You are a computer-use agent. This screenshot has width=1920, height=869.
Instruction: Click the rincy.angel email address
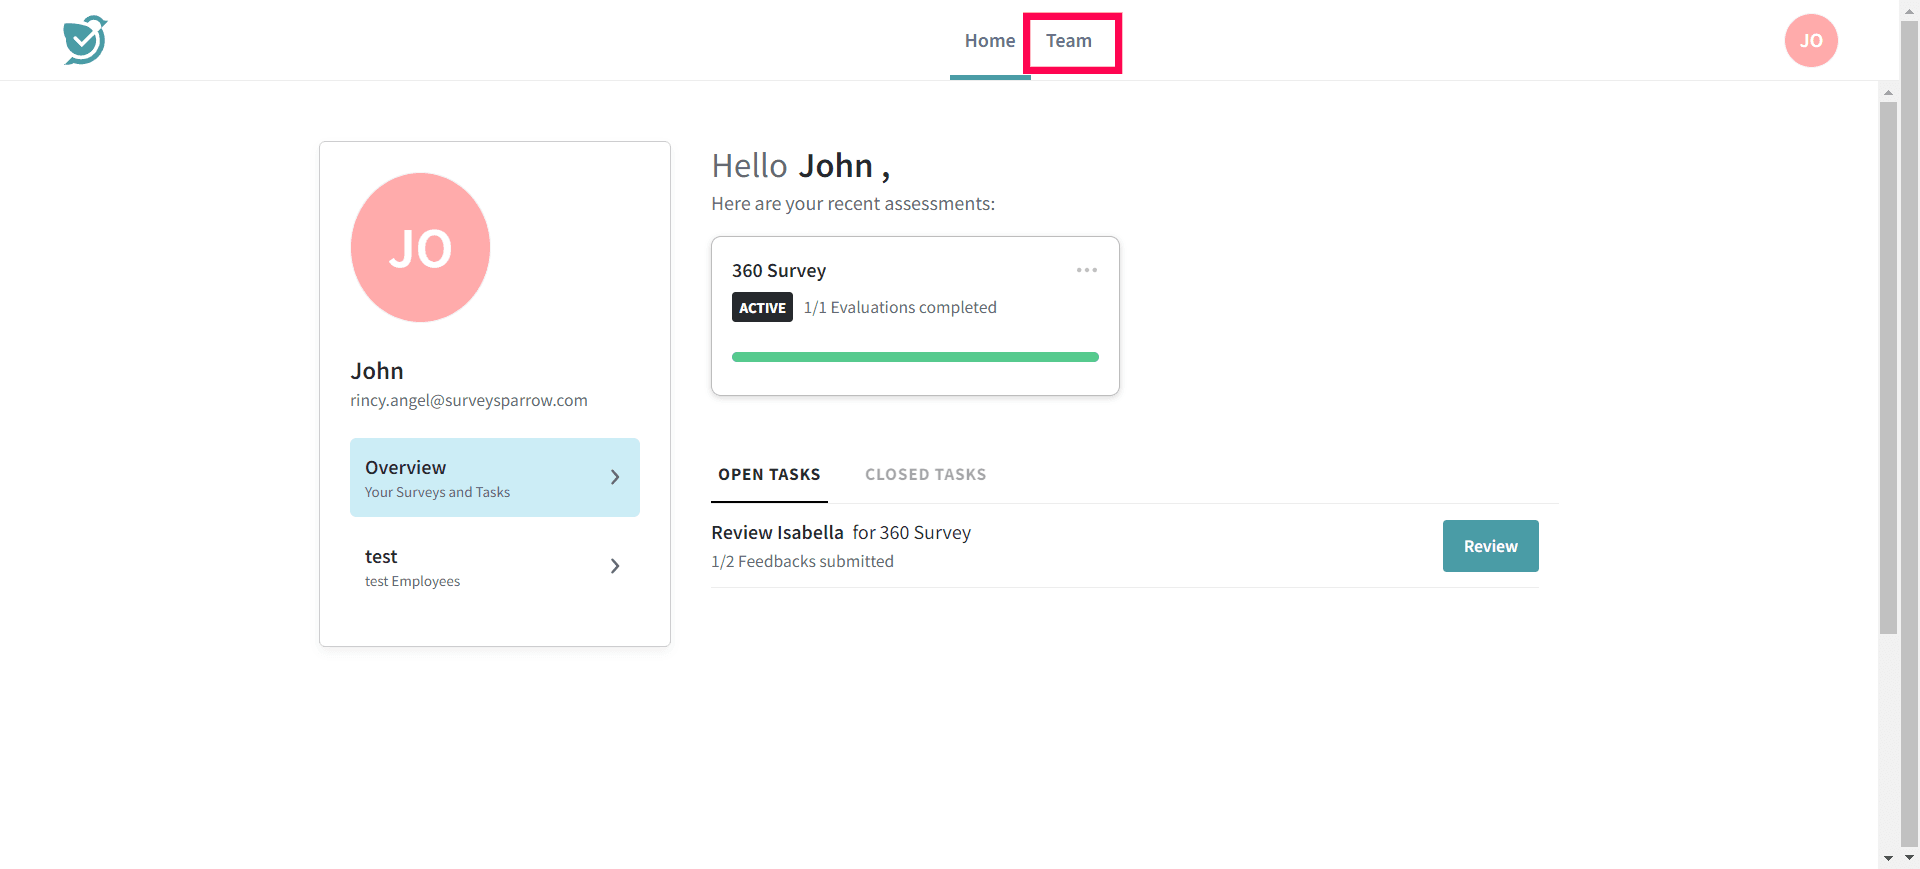pyautogui.click(x=469, y=401)
